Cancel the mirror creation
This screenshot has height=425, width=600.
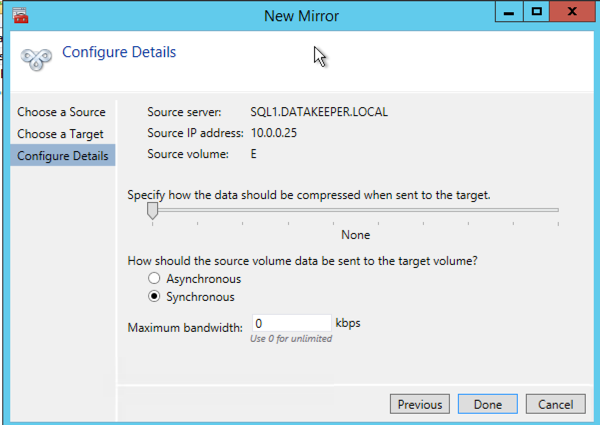[555, 405]
